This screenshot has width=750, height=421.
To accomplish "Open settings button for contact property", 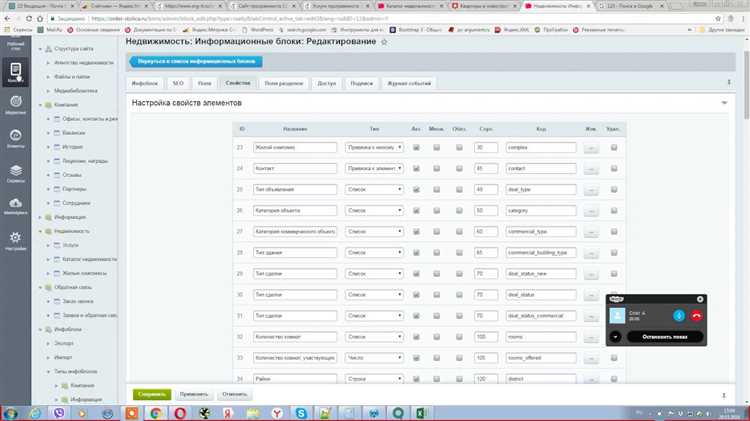I will tap(591, 169).
